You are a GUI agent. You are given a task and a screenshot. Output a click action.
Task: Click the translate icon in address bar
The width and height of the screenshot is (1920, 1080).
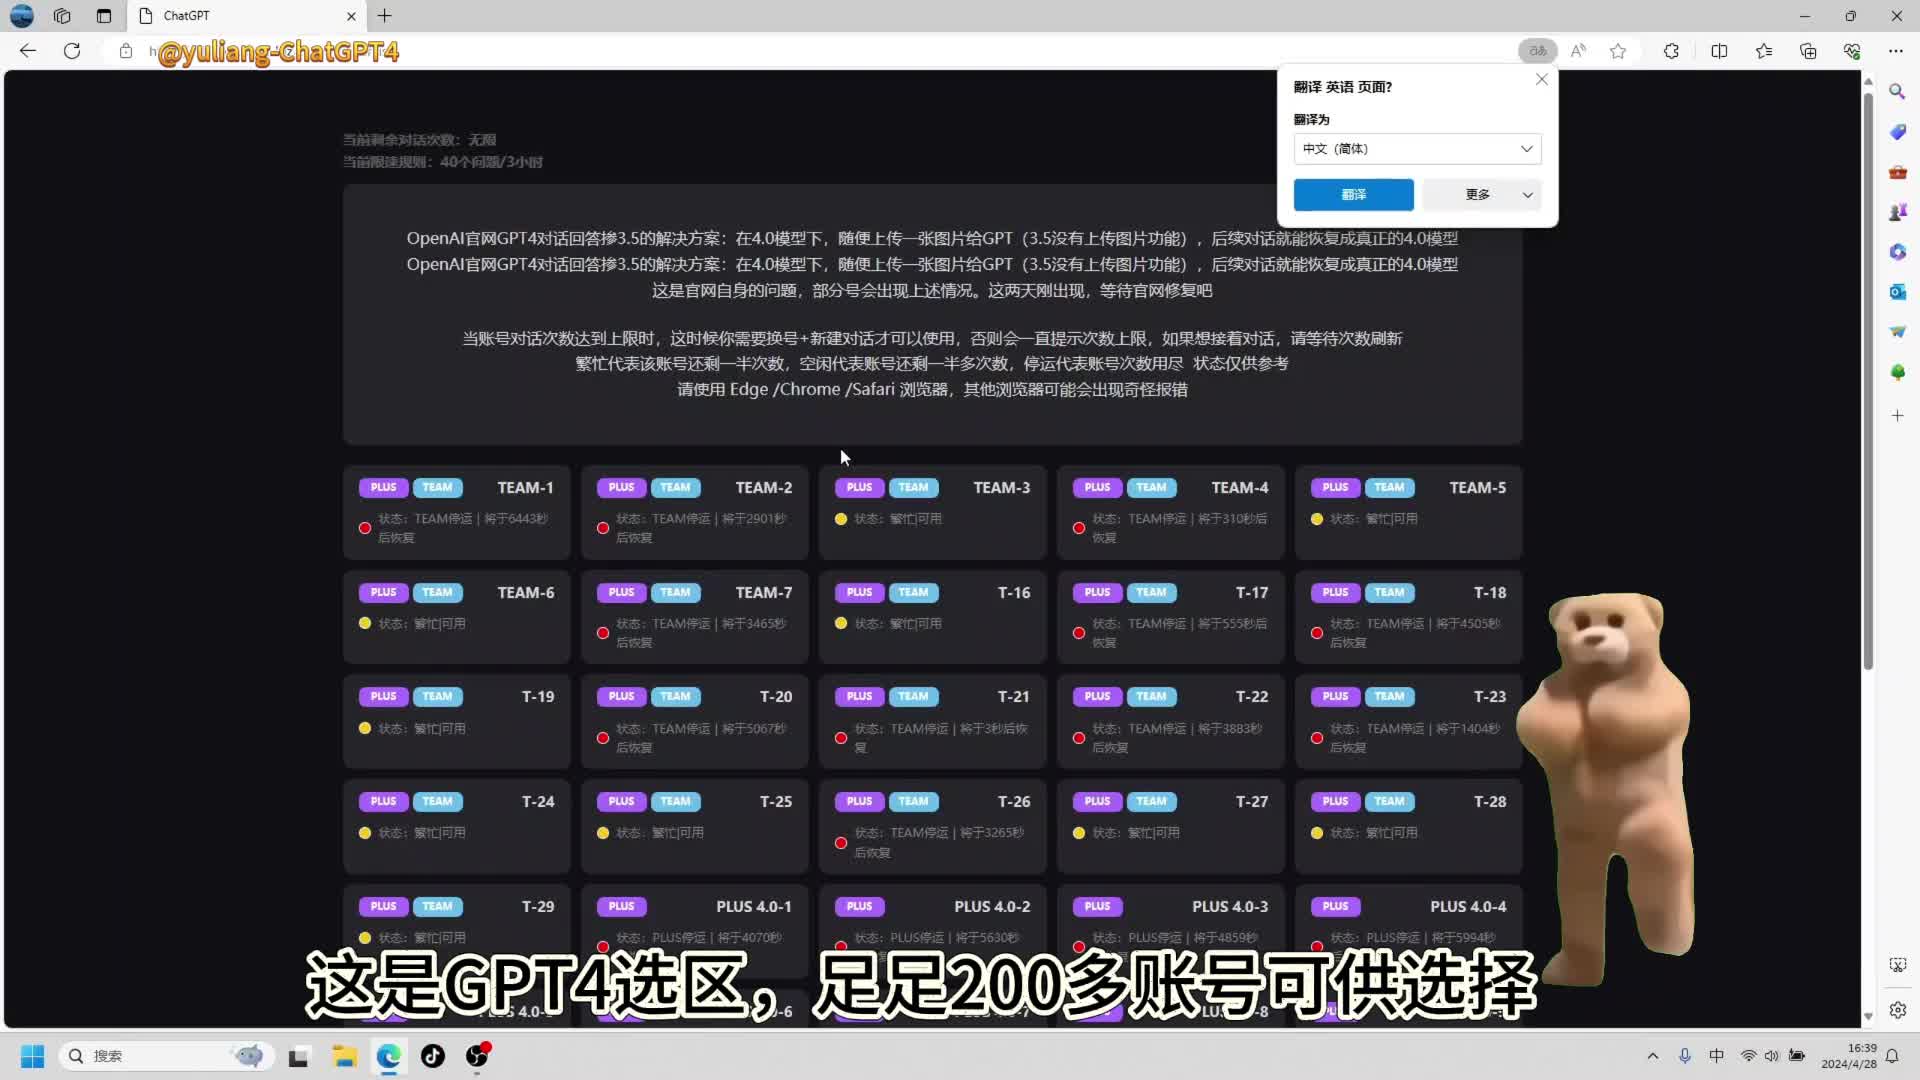coord(1538,51)
